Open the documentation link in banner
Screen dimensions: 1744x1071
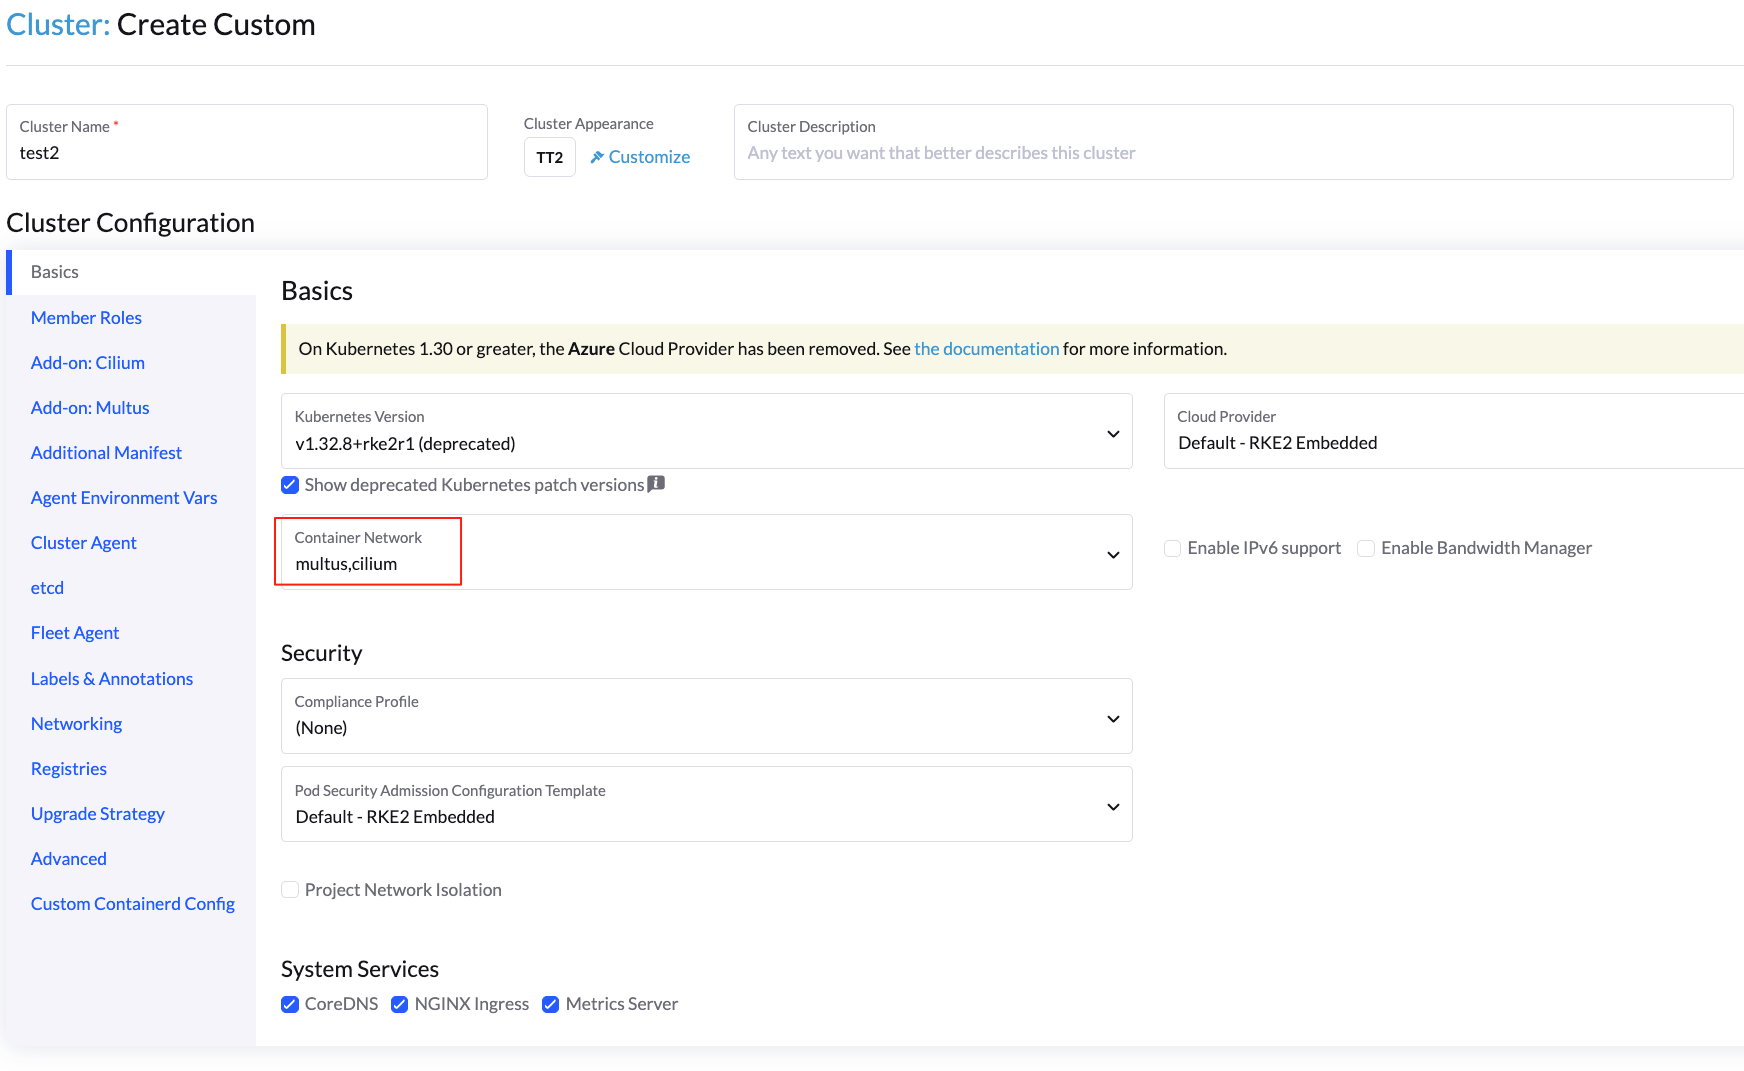pos(986,349)
